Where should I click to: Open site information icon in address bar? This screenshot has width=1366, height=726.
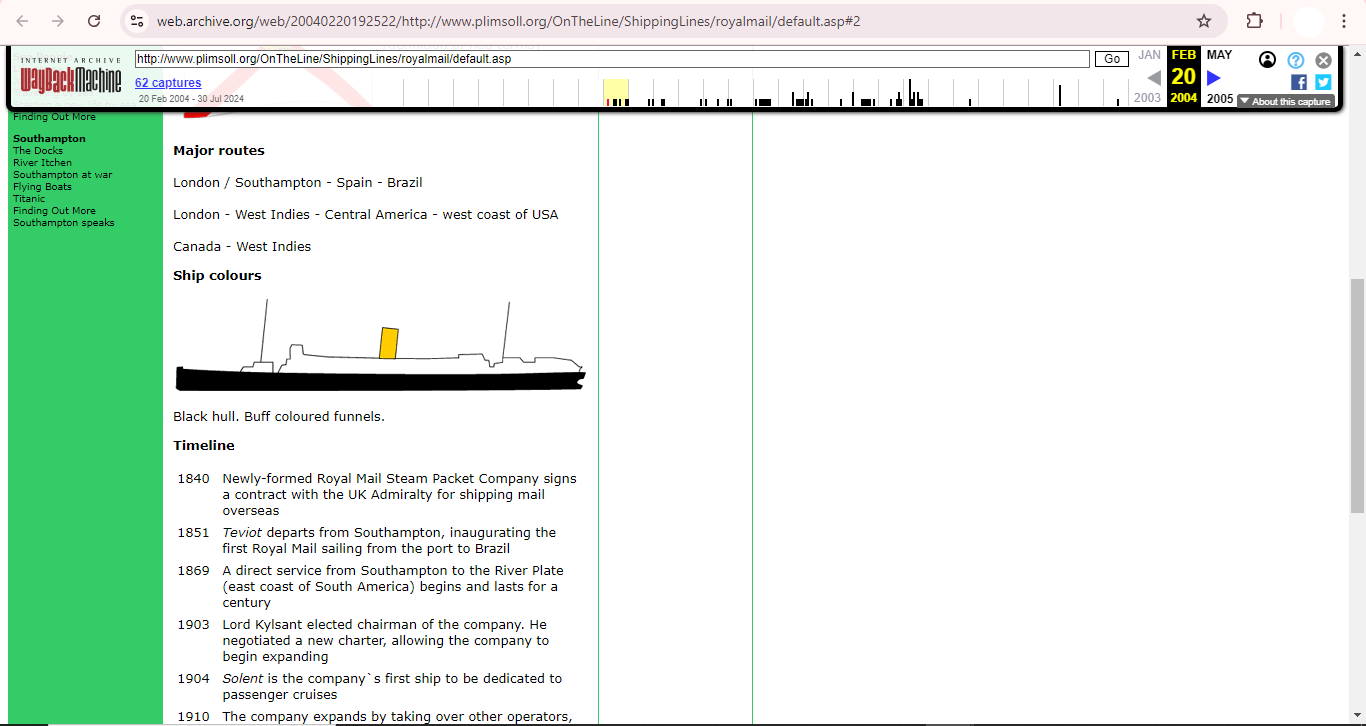click(138, 21)
